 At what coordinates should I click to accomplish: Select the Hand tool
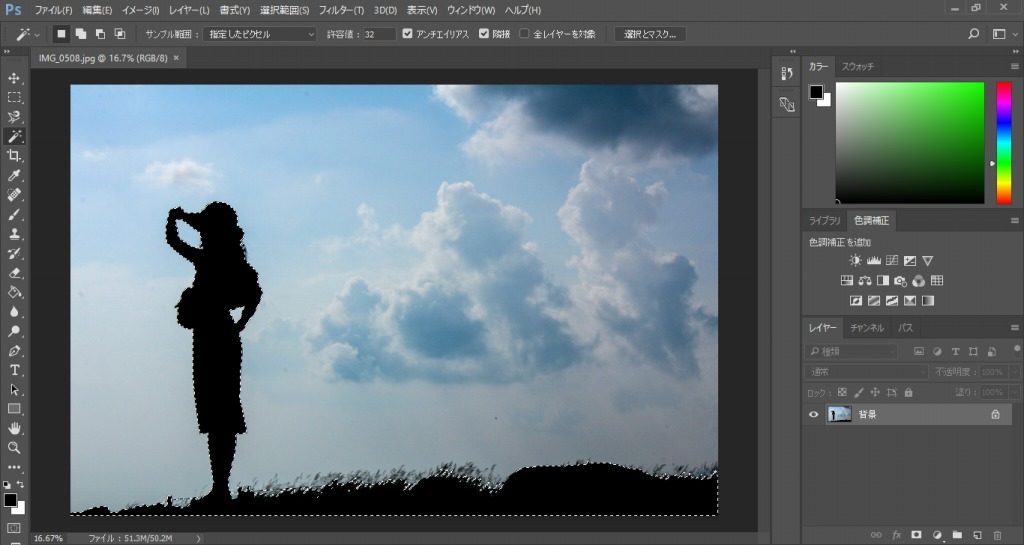(14, 428)
